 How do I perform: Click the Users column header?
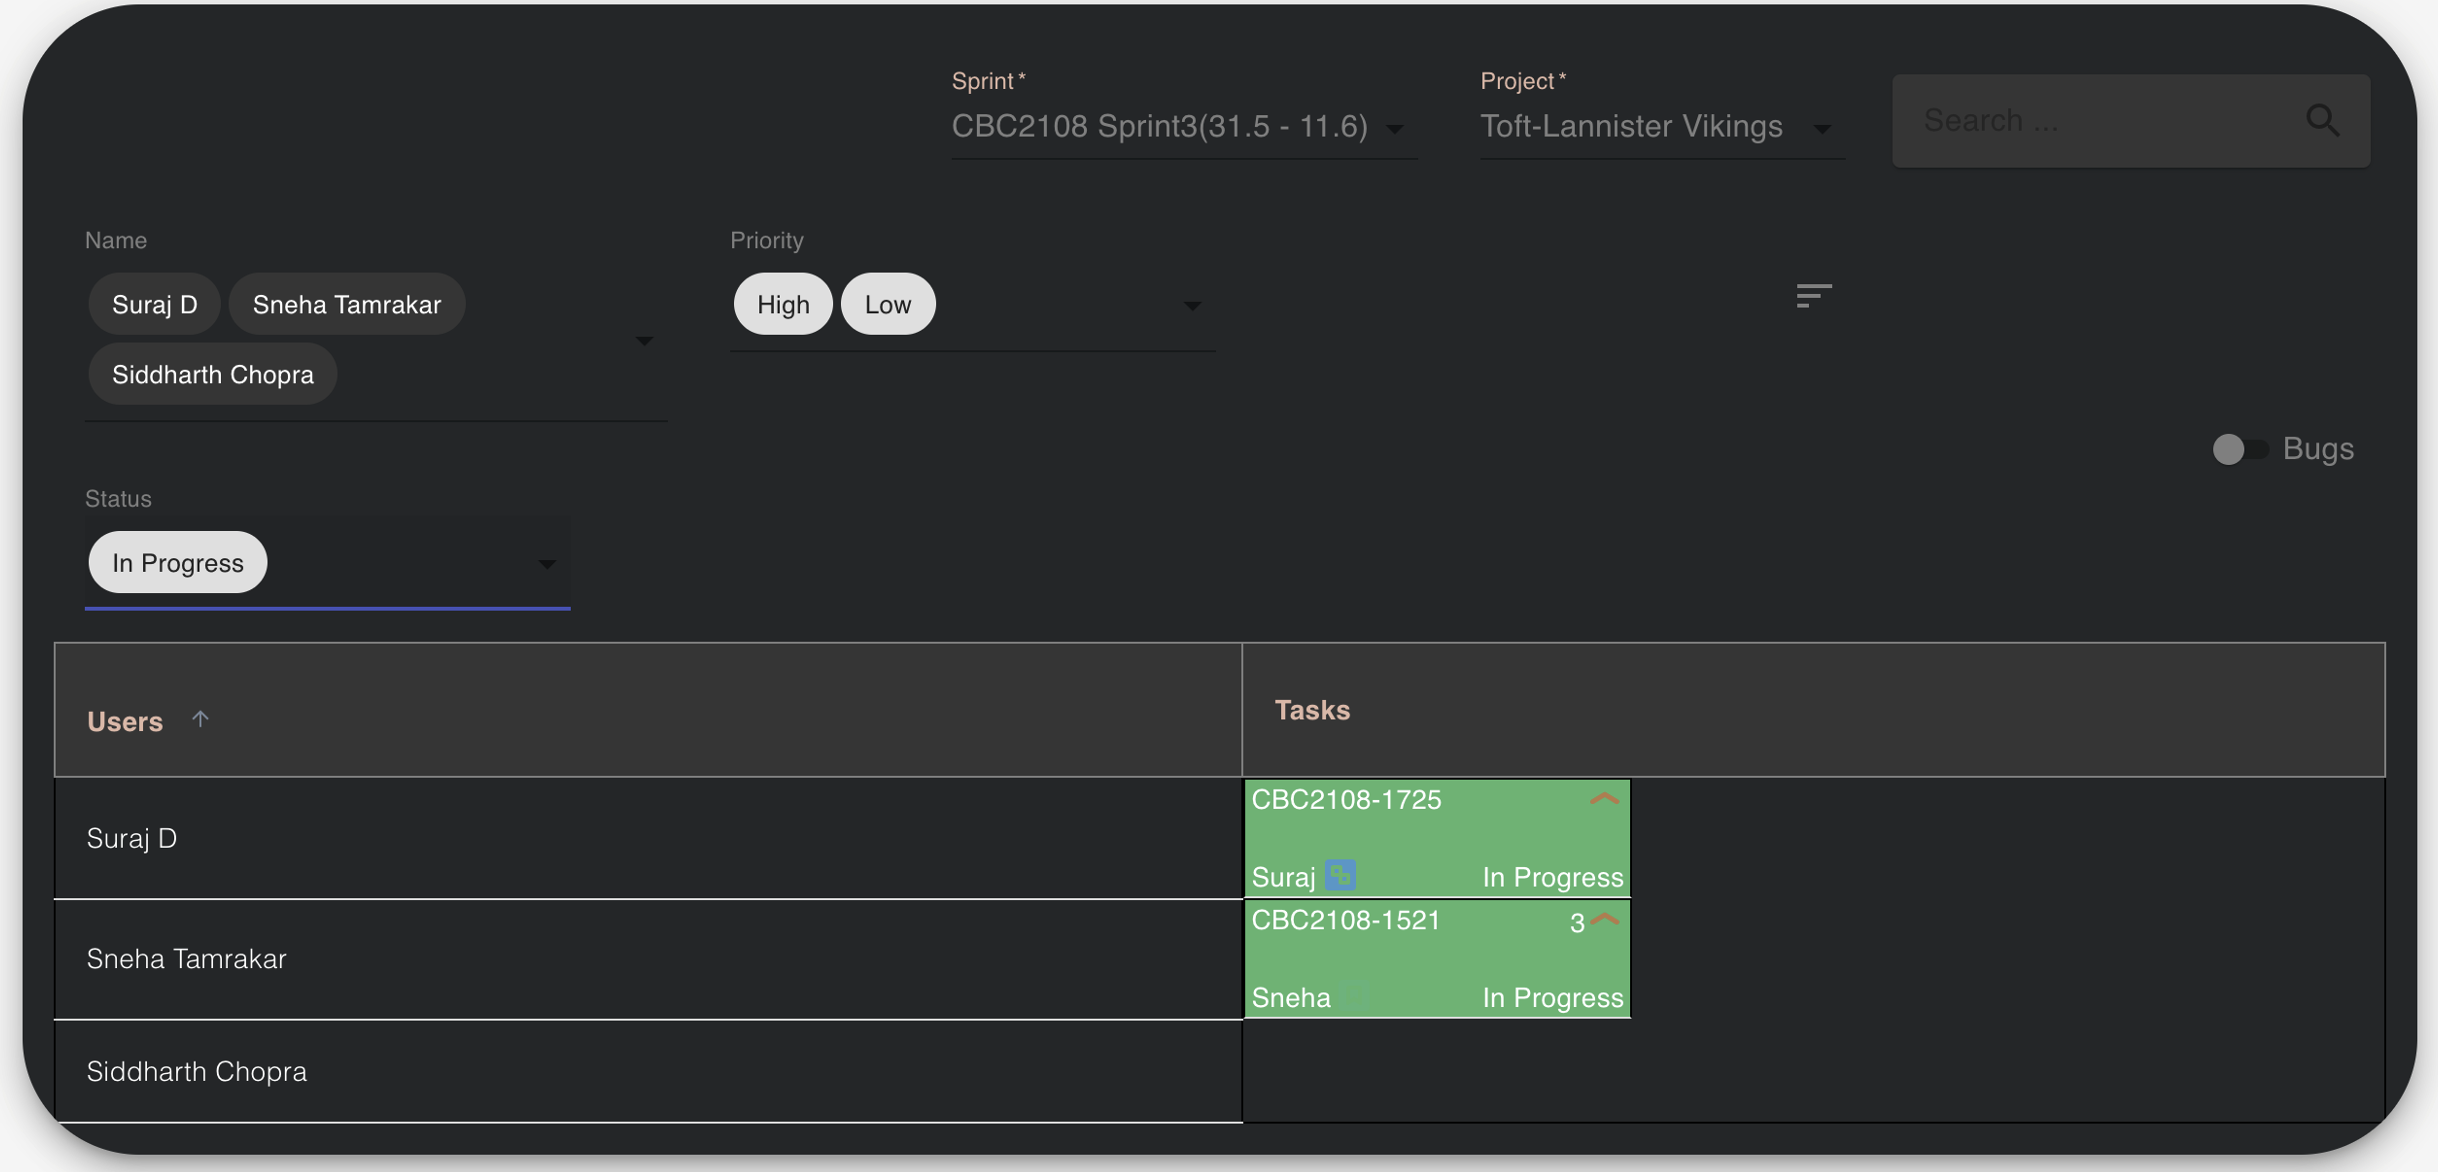coord(124,721)
